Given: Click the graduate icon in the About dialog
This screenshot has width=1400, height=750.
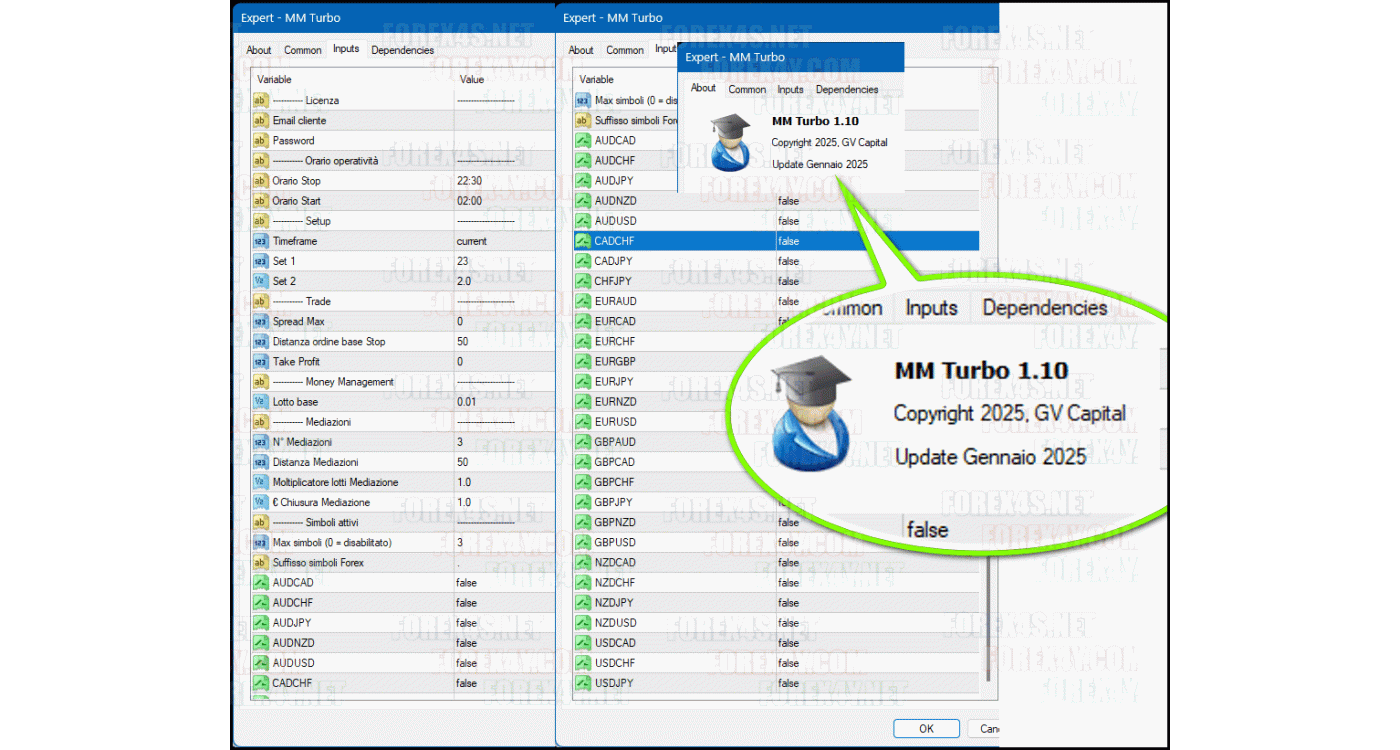Looking at the screenshot, I should coord(730,141).
